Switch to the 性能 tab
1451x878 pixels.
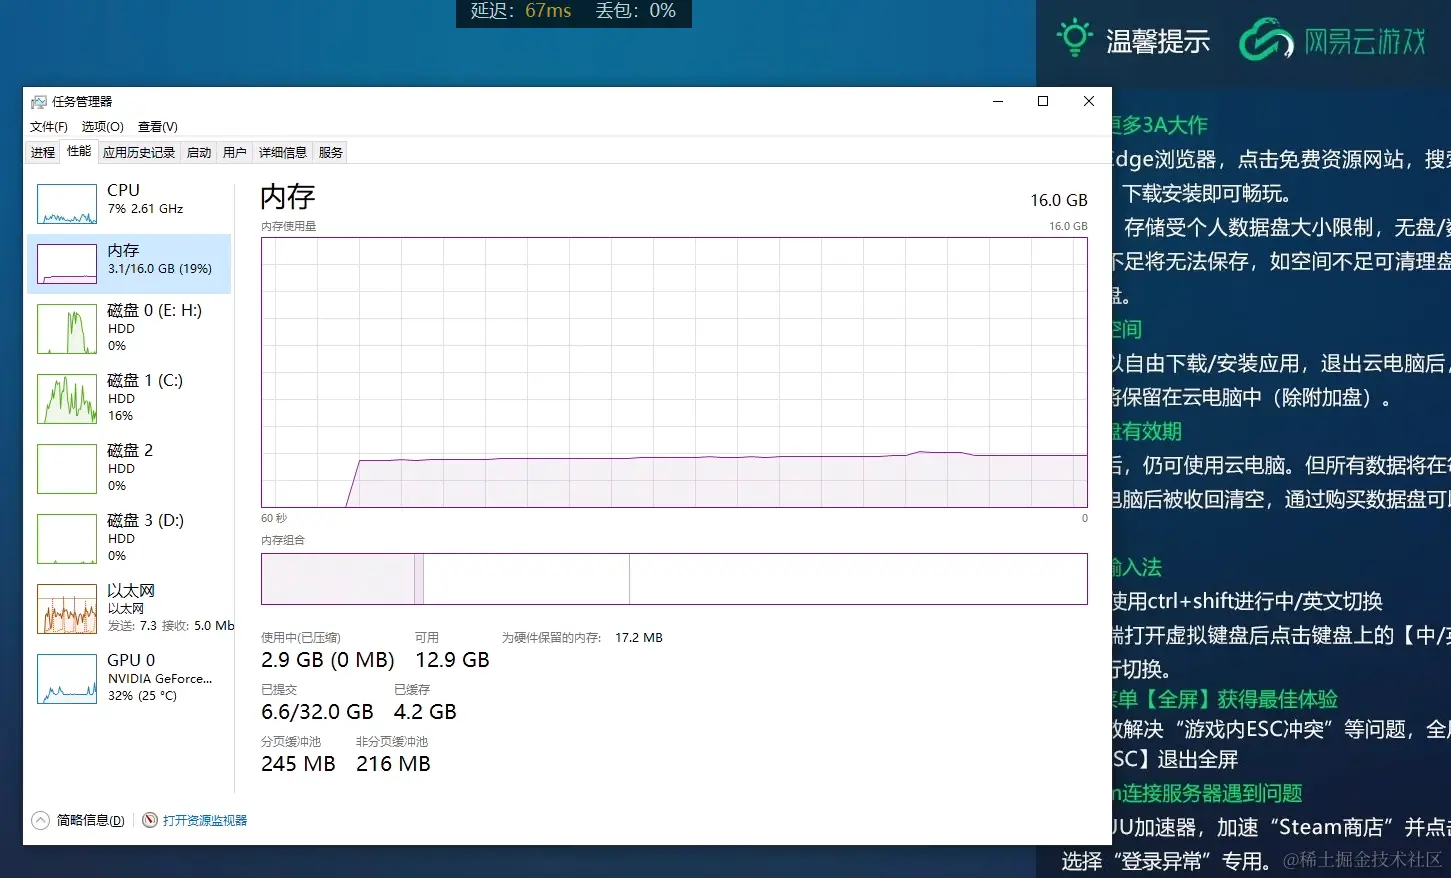(x=79, y=151)
